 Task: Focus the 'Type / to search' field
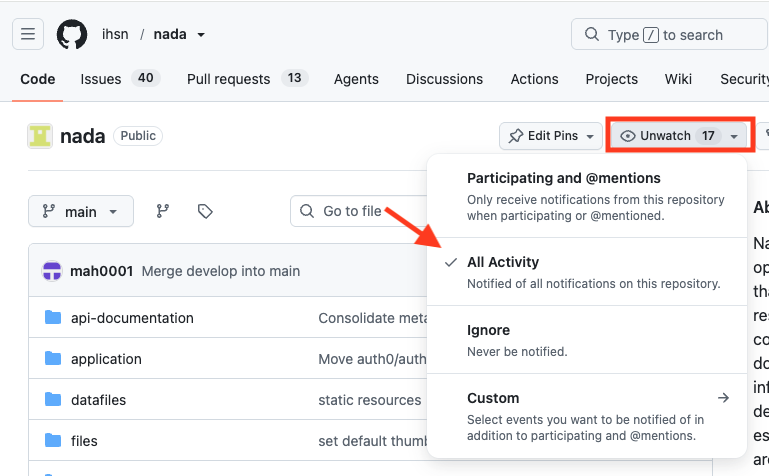point(669,34)
